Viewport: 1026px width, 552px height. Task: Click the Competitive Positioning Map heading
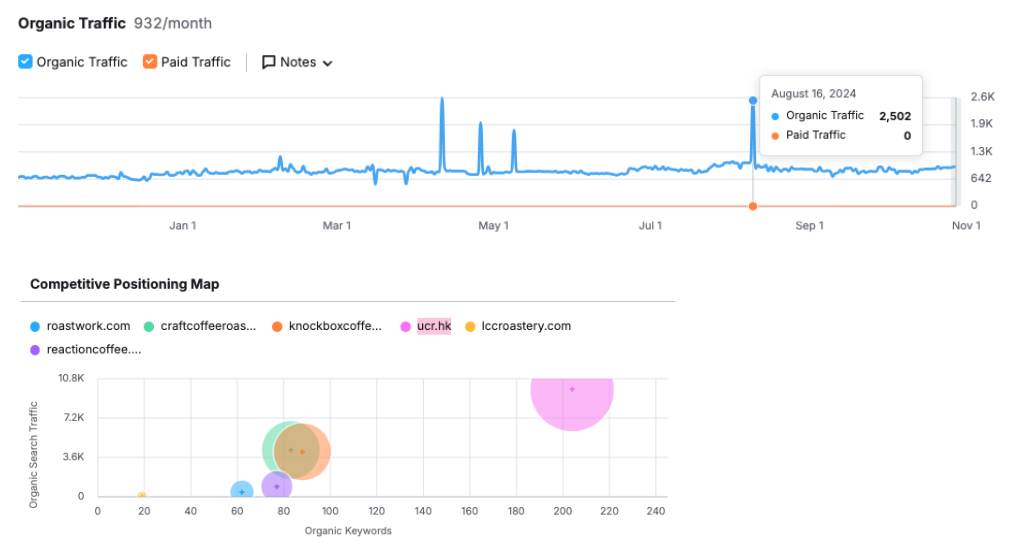[125, 284]
